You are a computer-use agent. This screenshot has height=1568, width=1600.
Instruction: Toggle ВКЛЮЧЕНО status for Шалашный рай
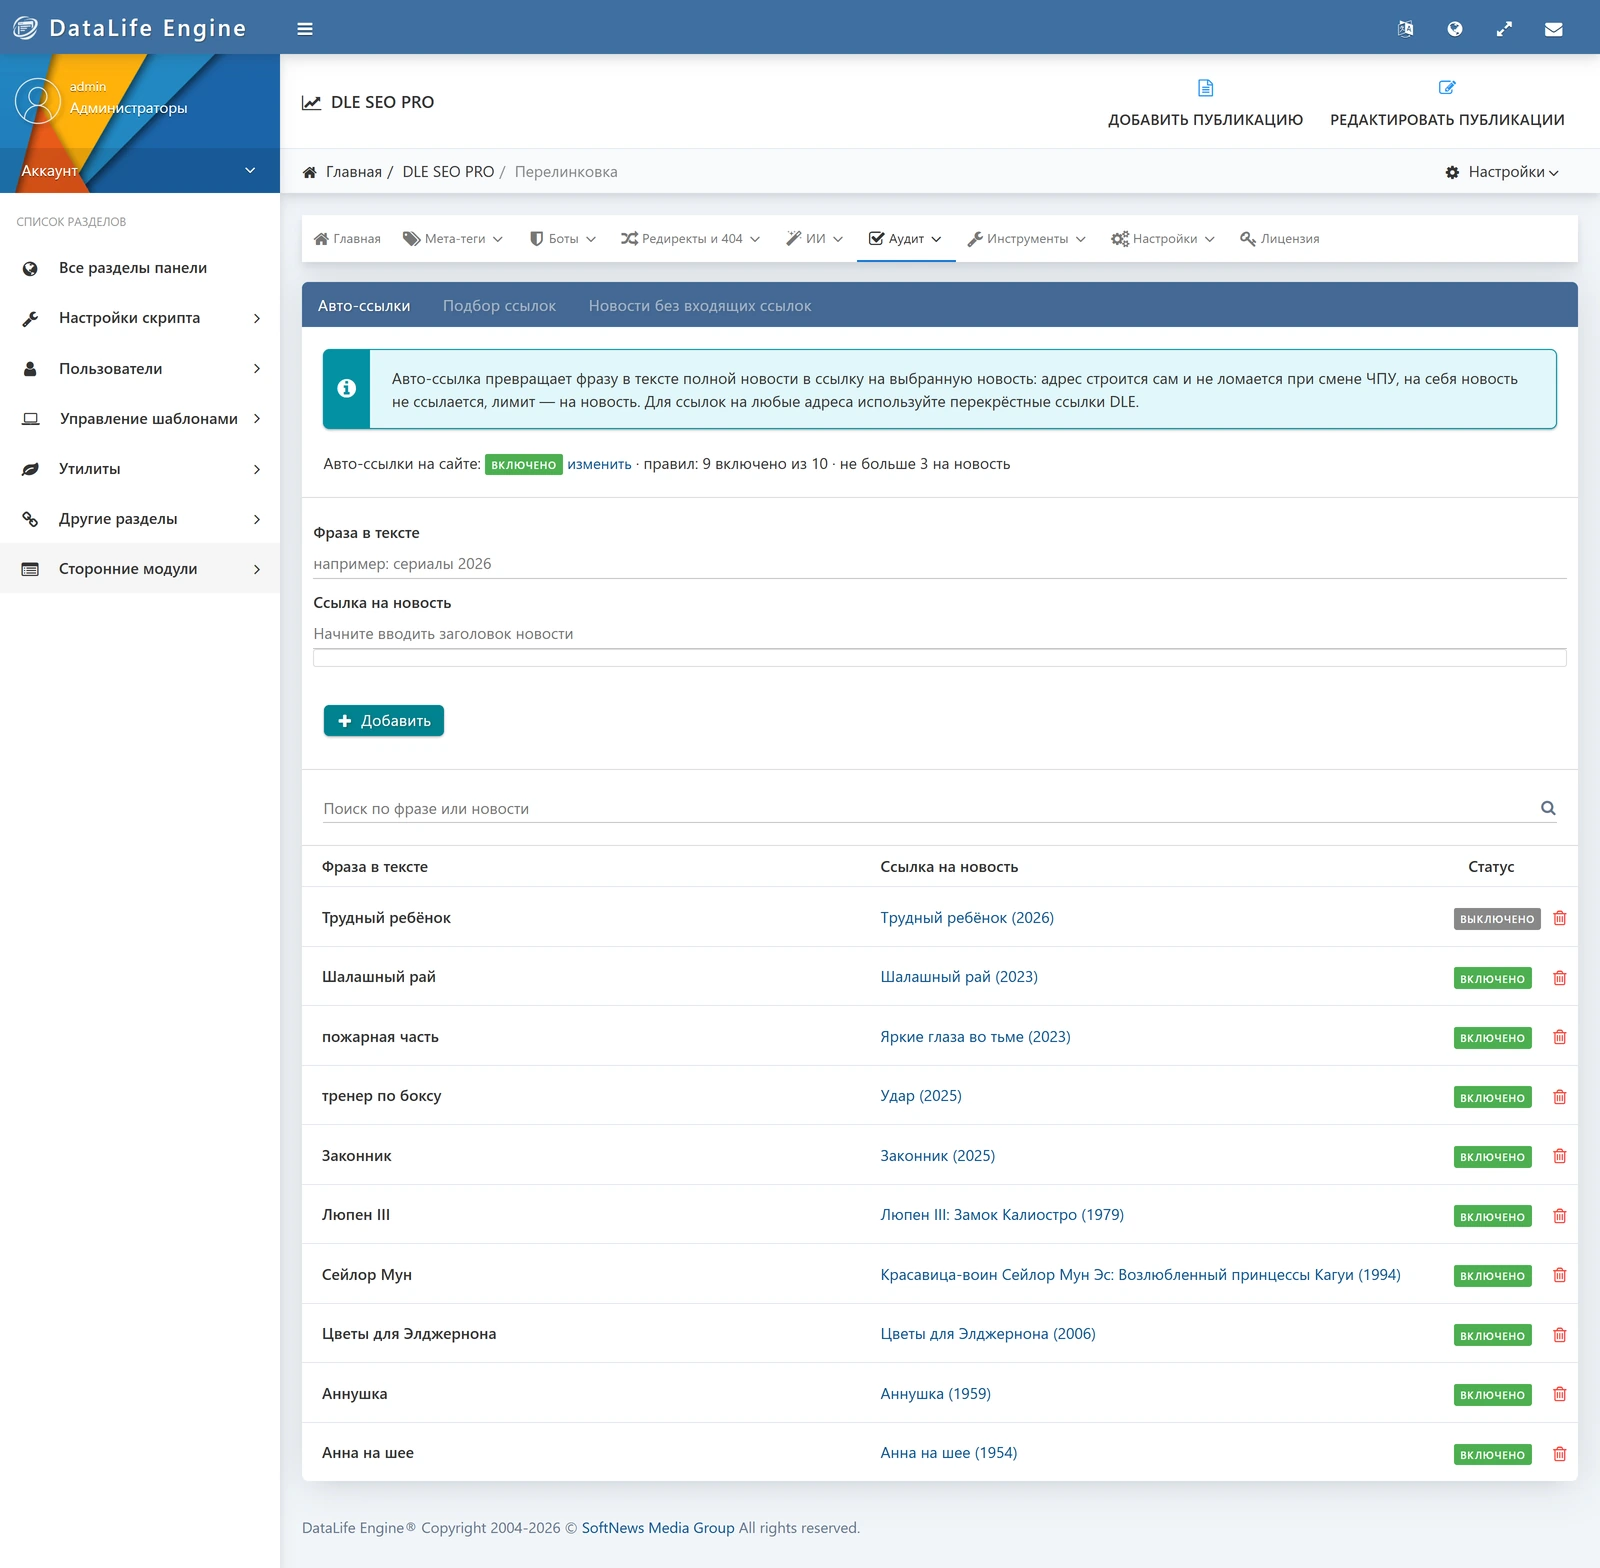coord(1492,979)
